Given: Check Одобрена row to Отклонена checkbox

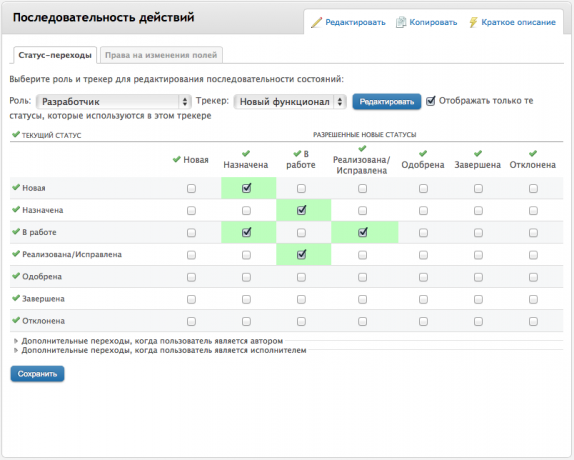Looking at the screenshot, I should pyautogui.click(x=533, y=277).
